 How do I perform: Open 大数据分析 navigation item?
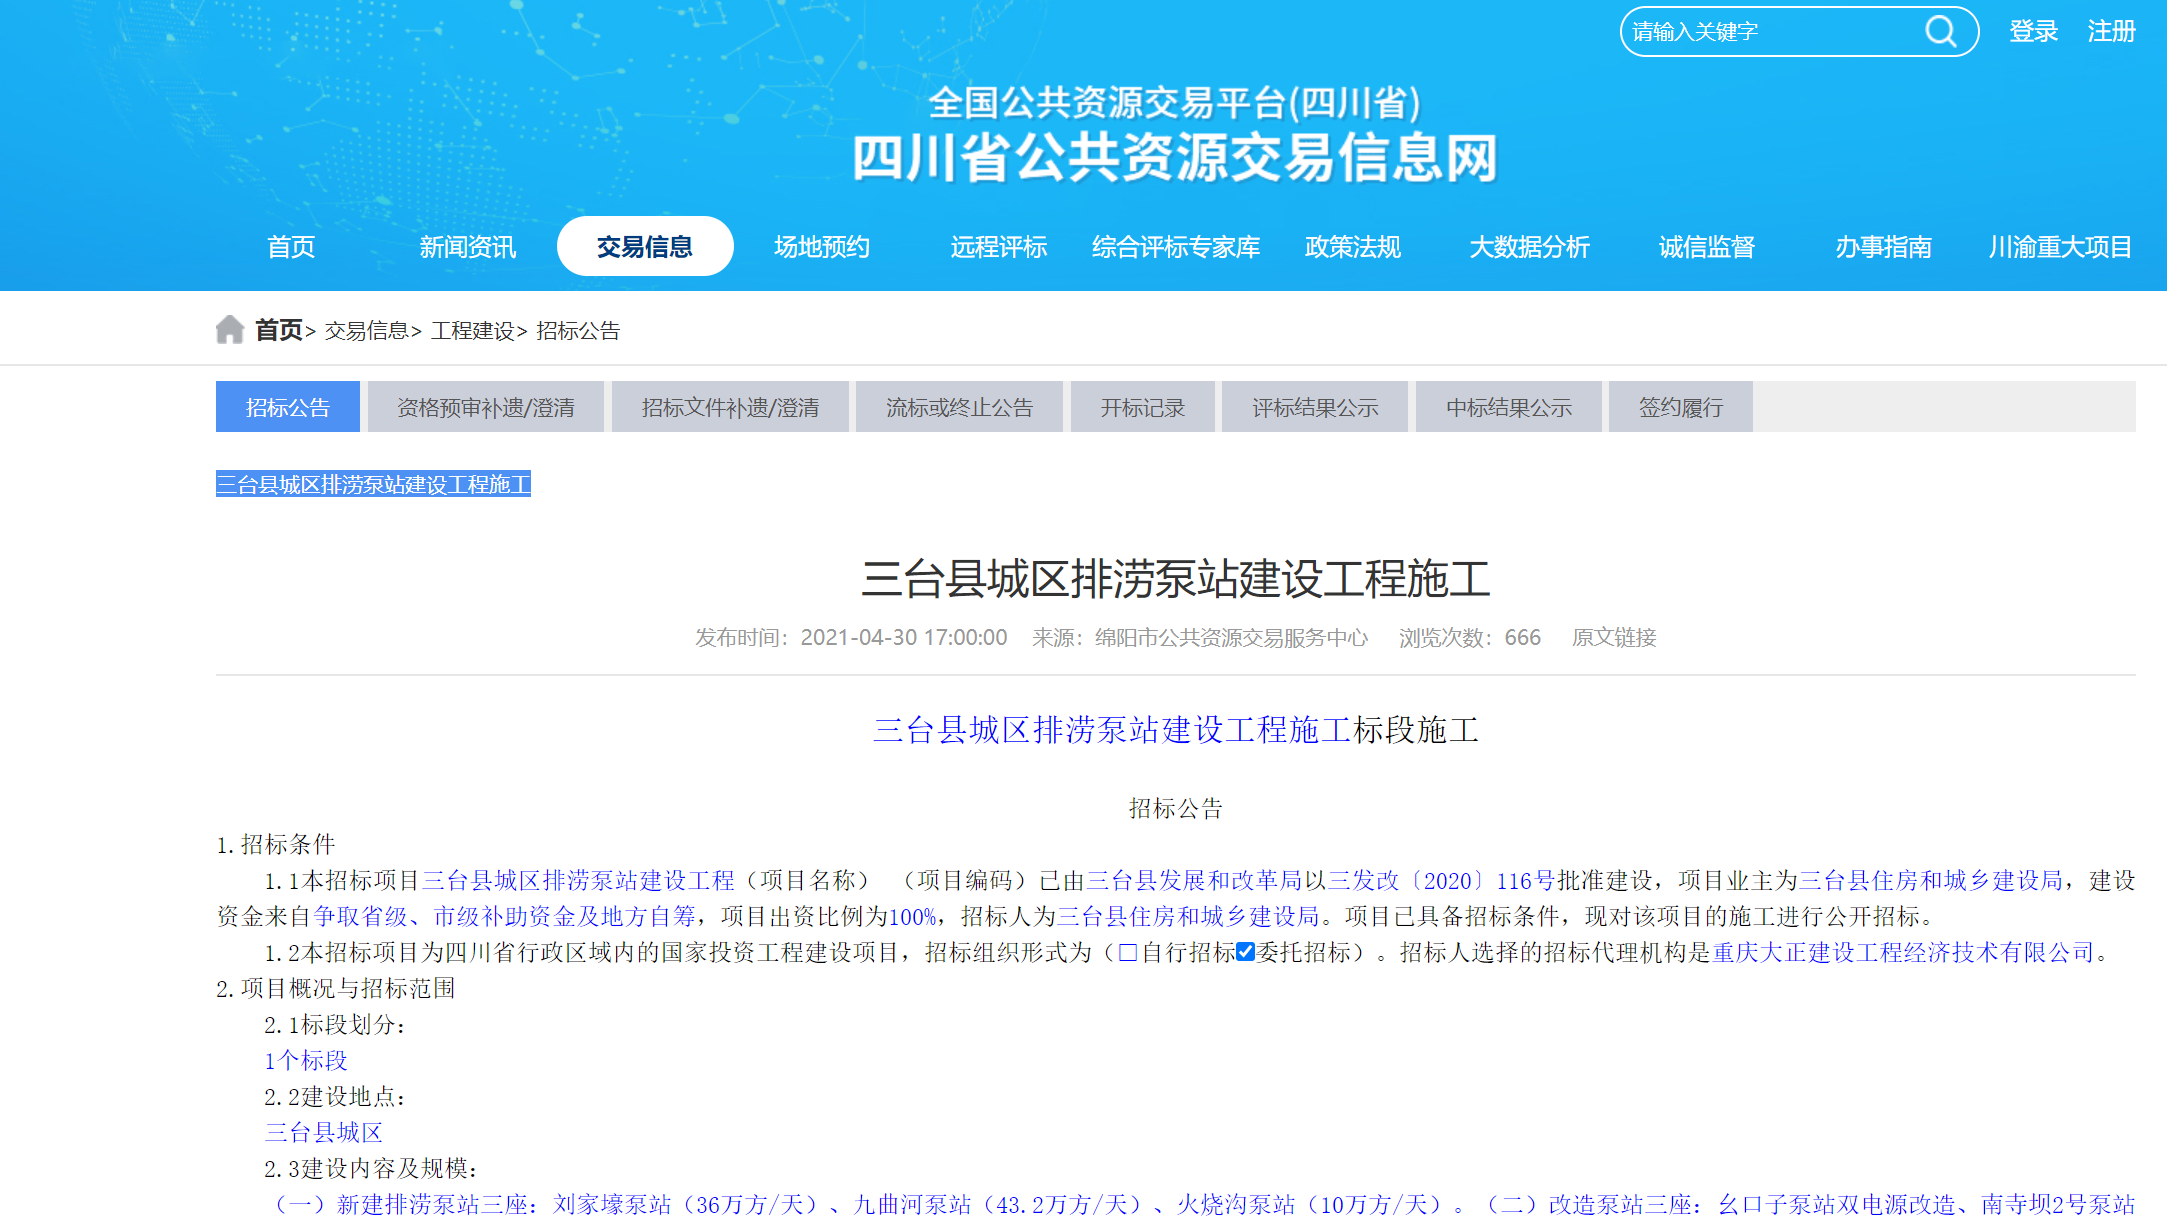(x=1529, y=246)
